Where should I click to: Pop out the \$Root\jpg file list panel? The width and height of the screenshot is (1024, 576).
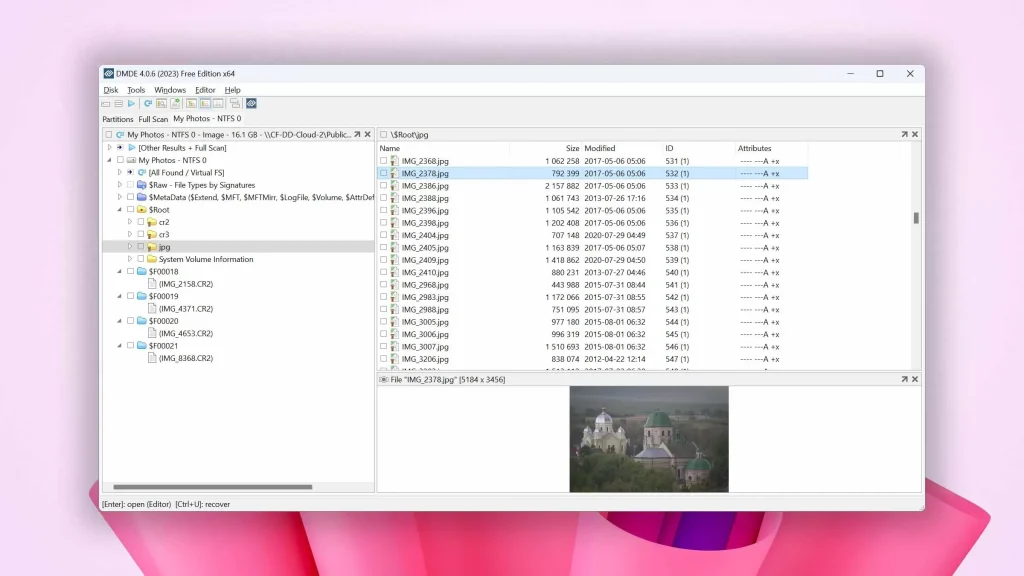[x=904, y=135]
